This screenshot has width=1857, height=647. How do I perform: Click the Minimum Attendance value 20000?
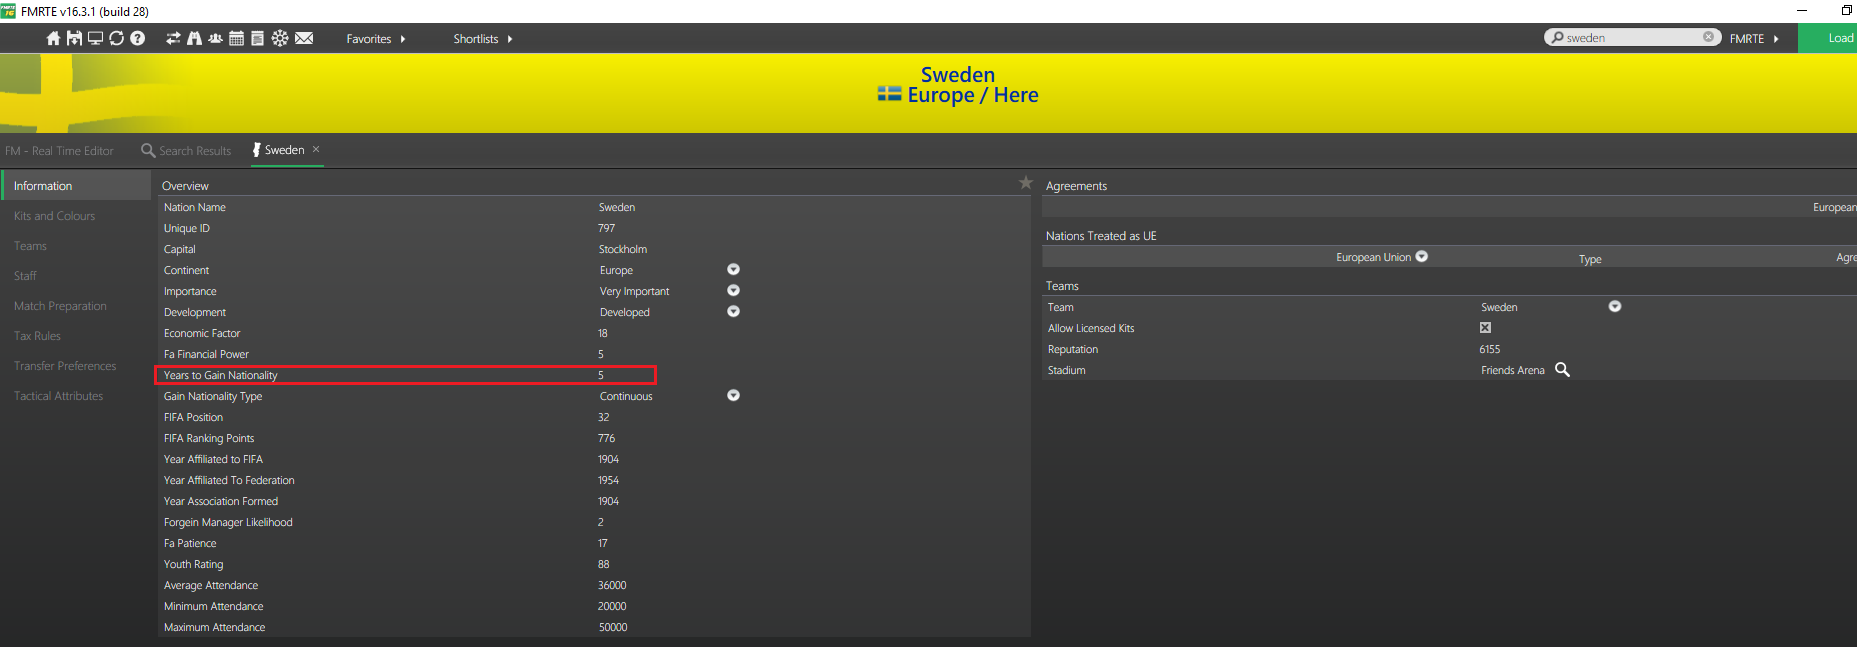[x=612, y=606]
